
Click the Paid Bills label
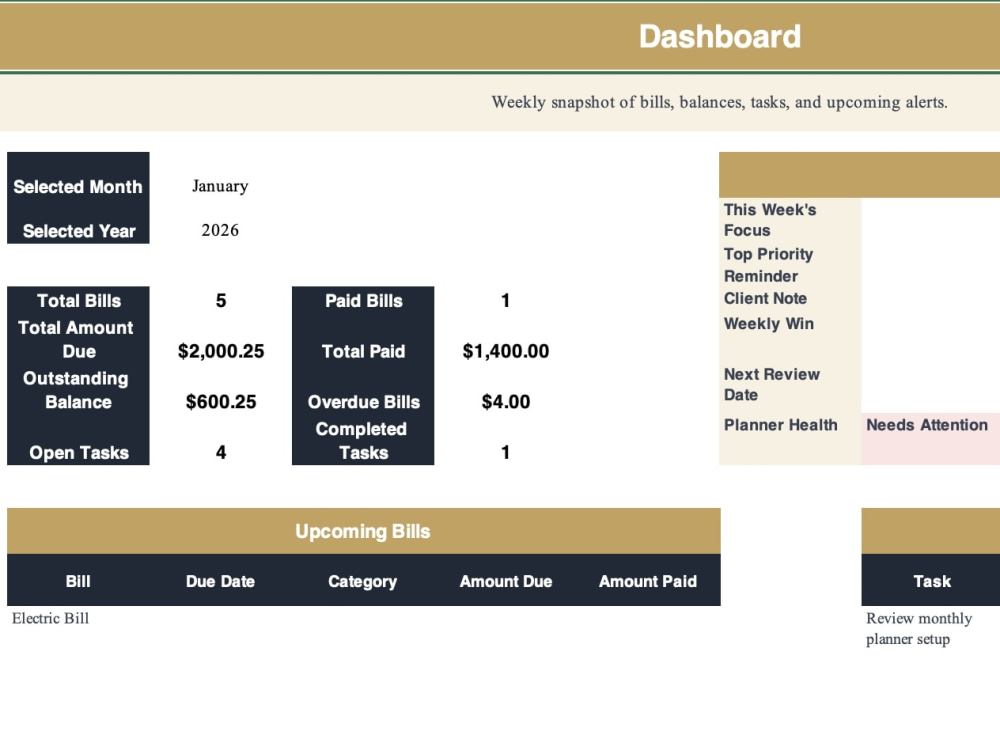click(363, 300)
